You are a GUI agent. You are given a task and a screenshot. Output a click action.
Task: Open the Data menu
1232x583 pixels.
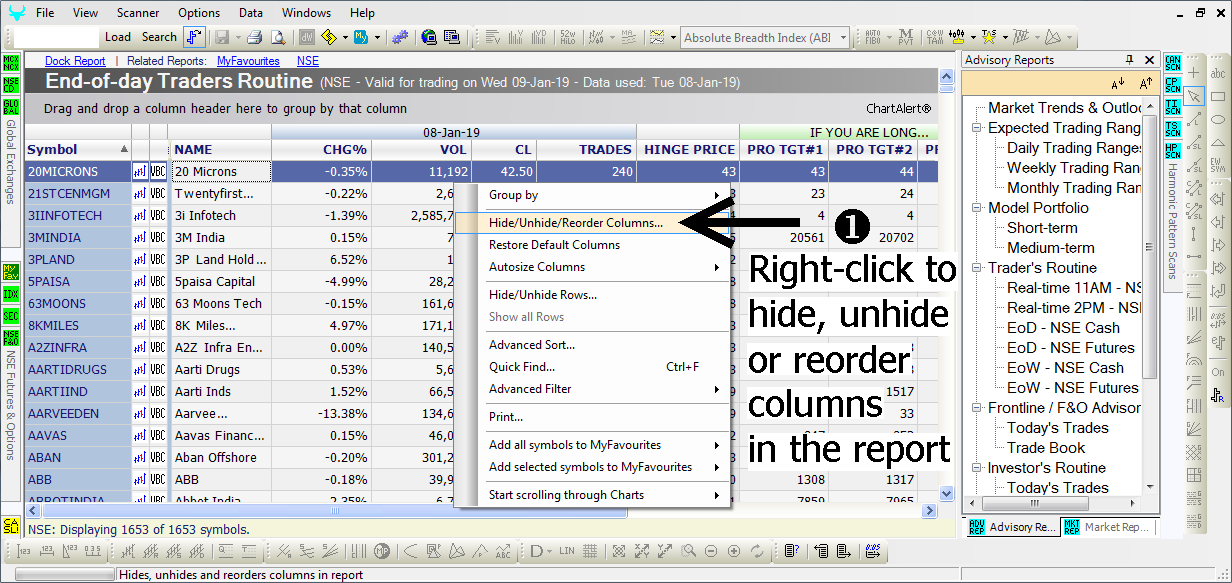point(251,13)
